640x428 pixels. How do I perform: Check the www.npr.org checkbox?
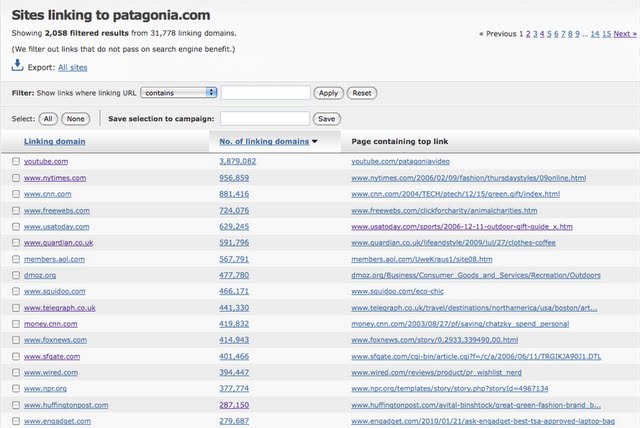(16, 388)
